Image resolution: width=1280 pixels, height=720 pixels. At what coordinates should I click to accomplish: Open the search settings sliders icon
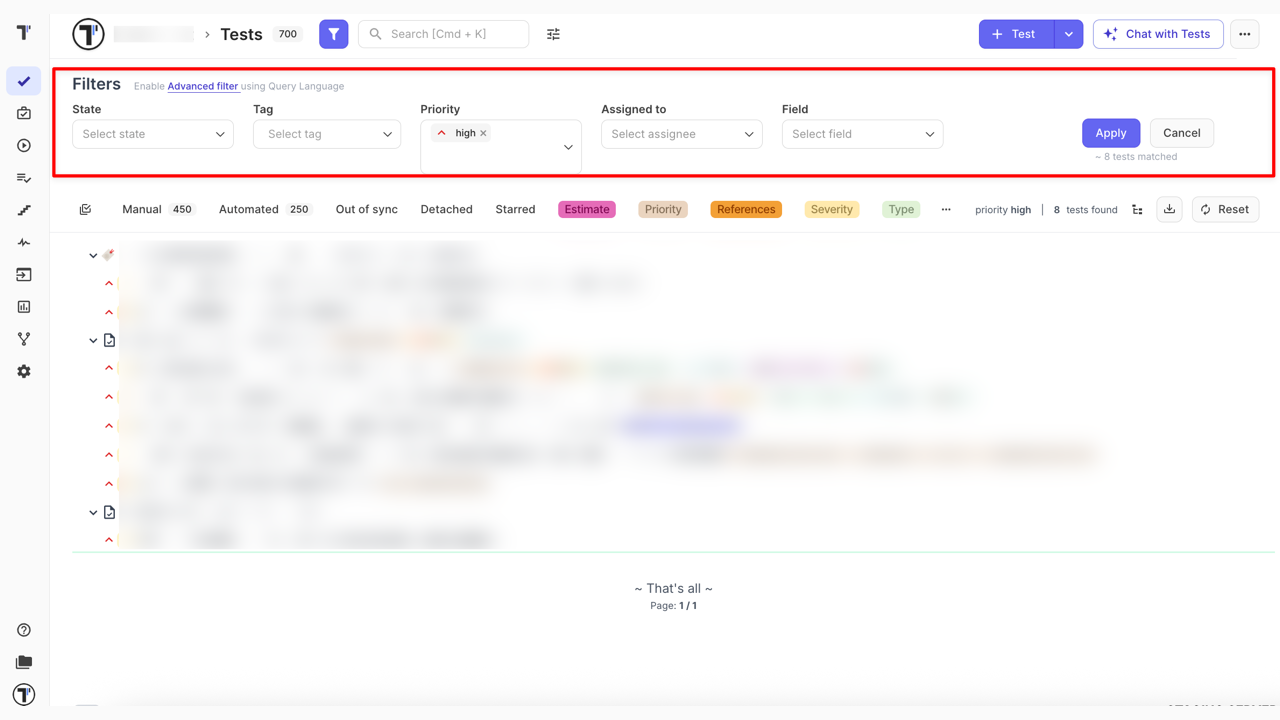[x=553, y=34]
